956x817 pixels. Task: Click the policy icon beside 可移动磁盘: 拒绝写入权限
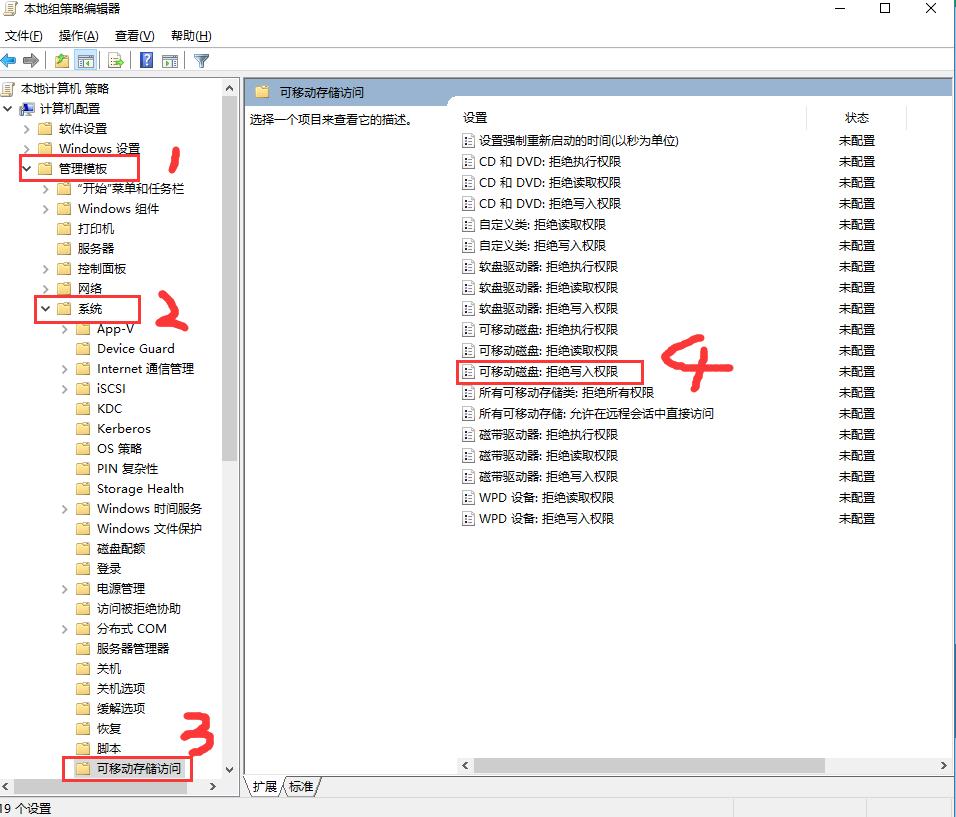coord(468,372)
